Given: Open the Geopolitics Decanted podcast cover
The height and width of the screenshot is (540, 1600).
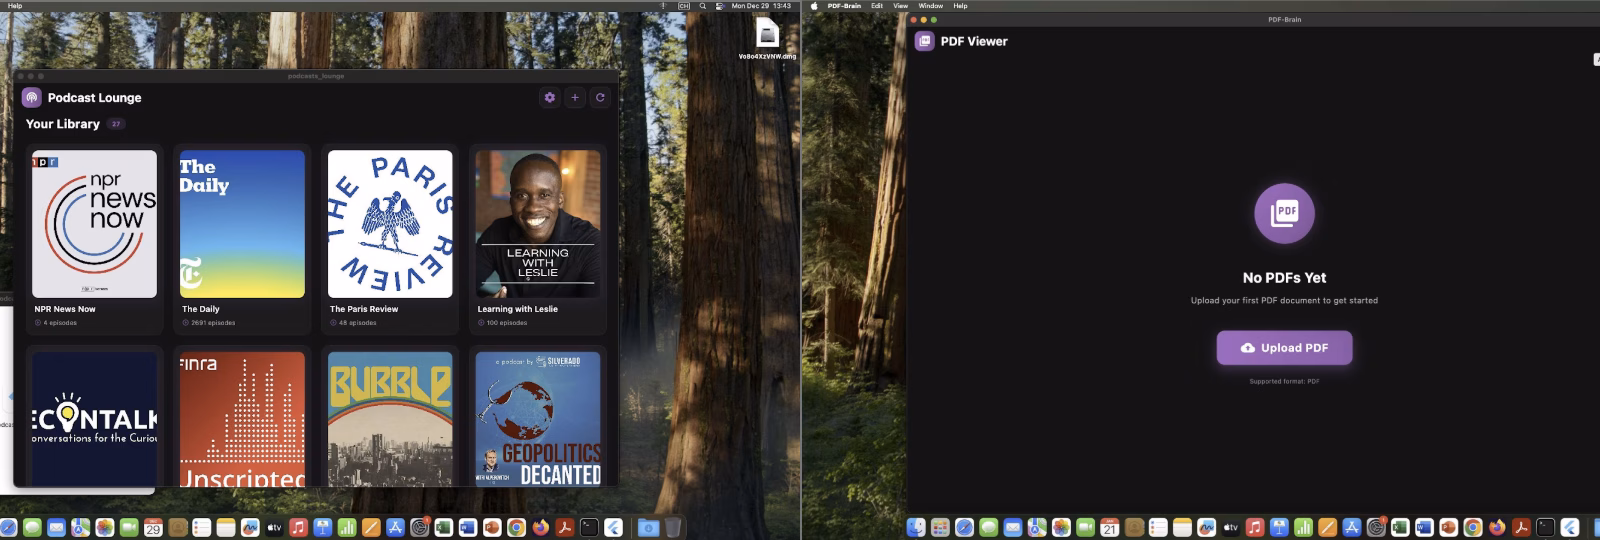Looking at the screenshot, I should click(538, 419).
